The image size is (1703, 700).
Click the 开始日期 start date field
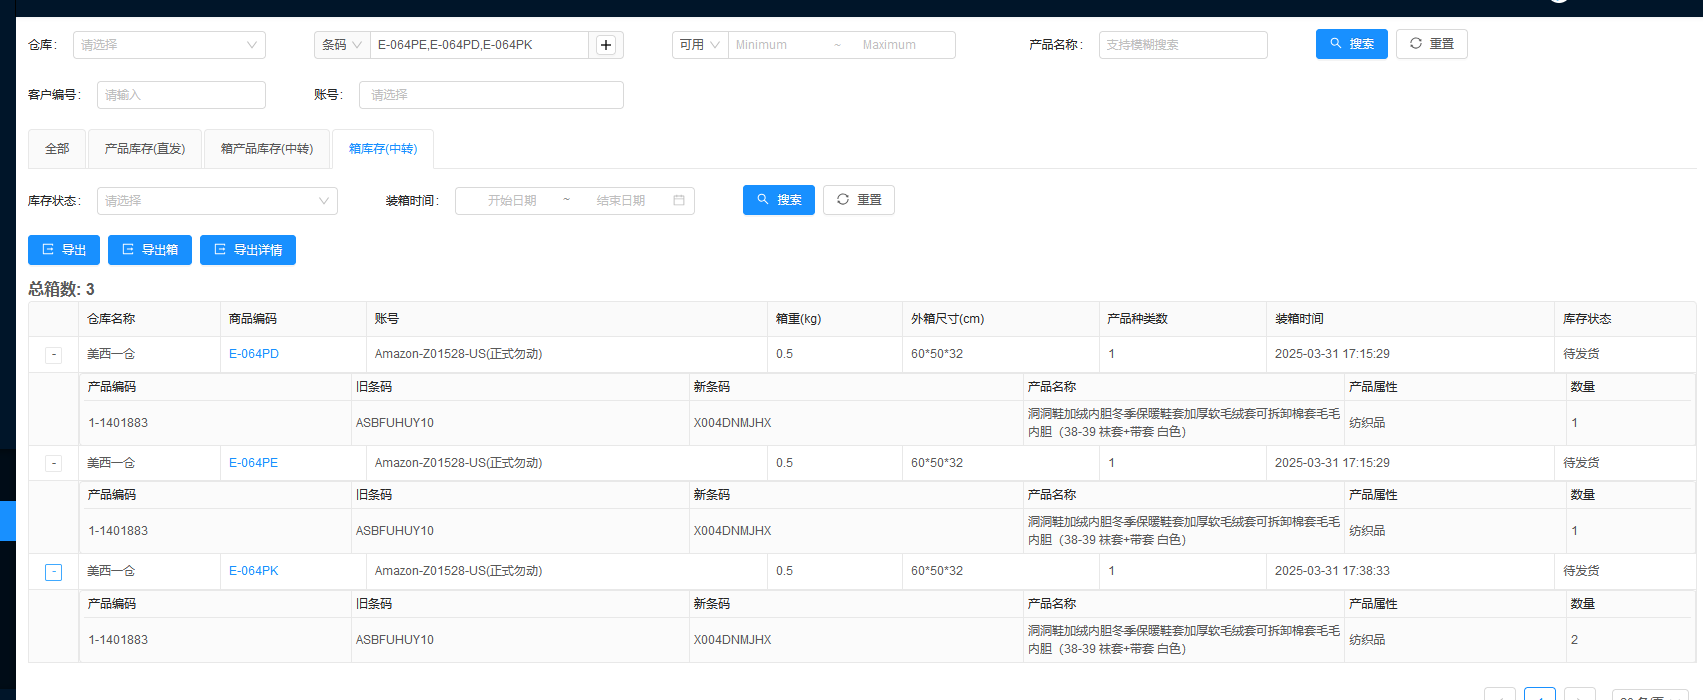(512, 201)
